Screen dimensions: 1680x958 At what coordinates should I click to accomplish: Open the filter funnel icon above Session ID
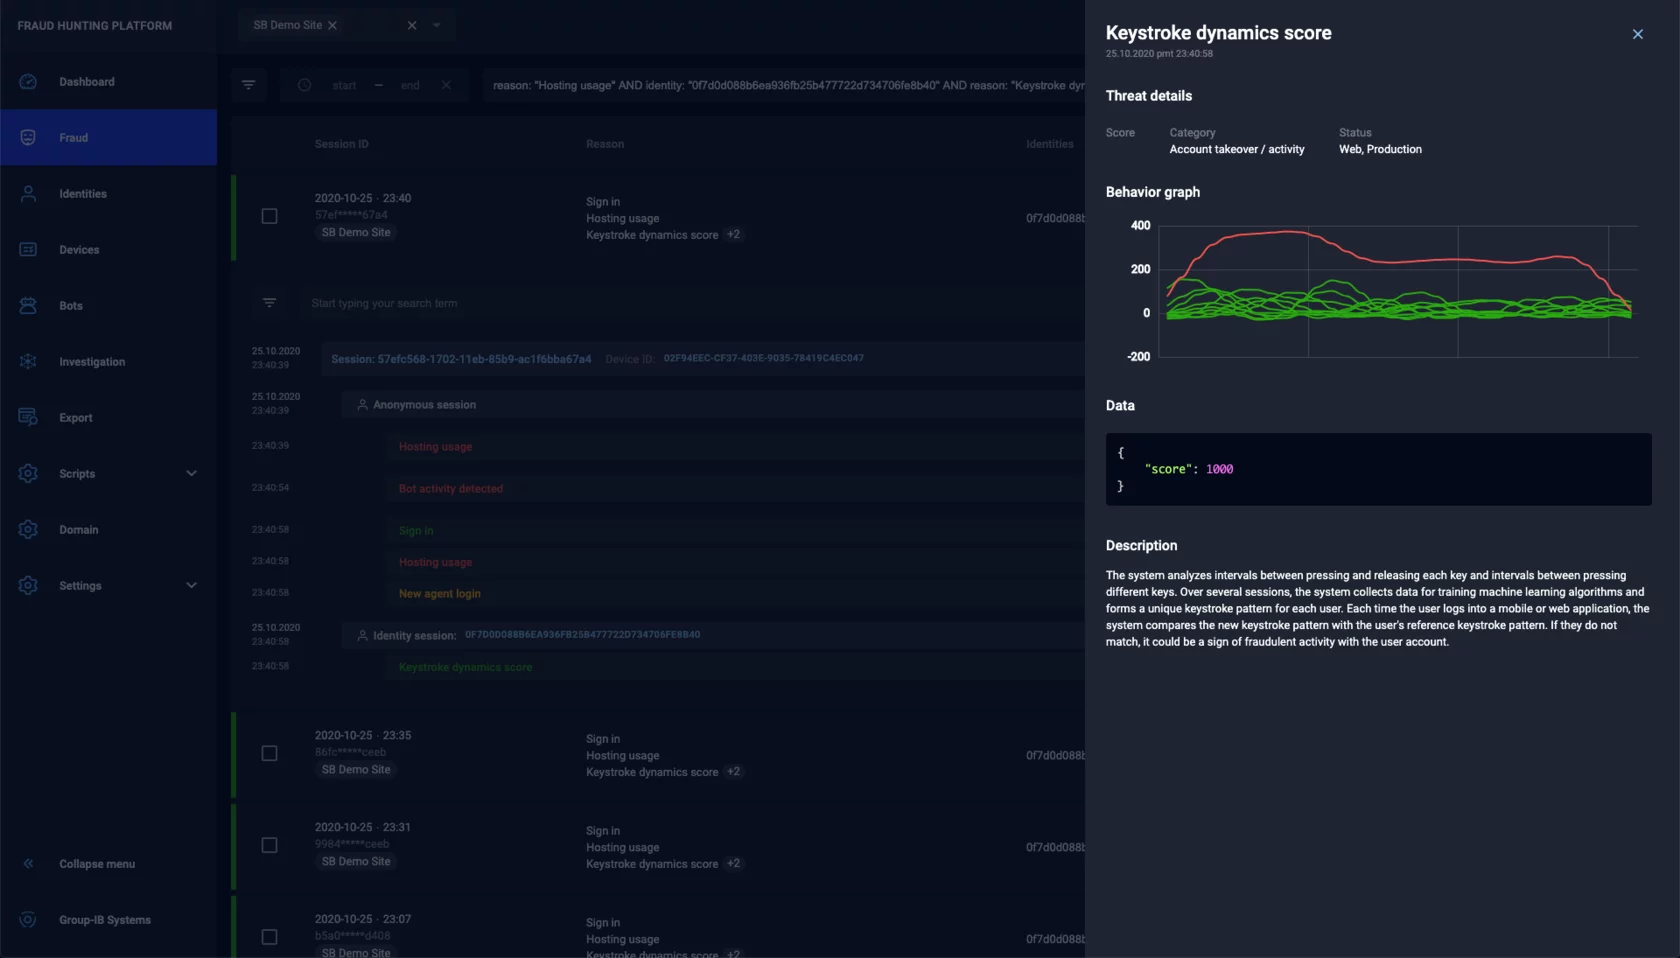pyautogui.click(x=248, y=85)
